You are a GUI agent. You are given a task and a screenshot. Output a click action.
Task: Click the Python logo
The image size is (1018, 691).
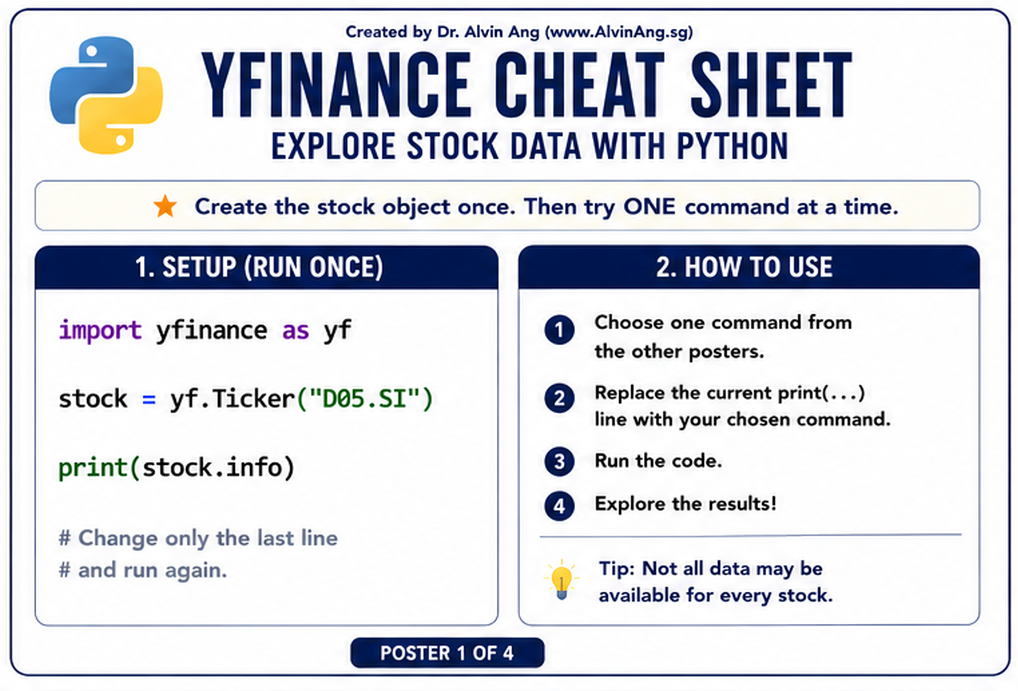point(106,95)
